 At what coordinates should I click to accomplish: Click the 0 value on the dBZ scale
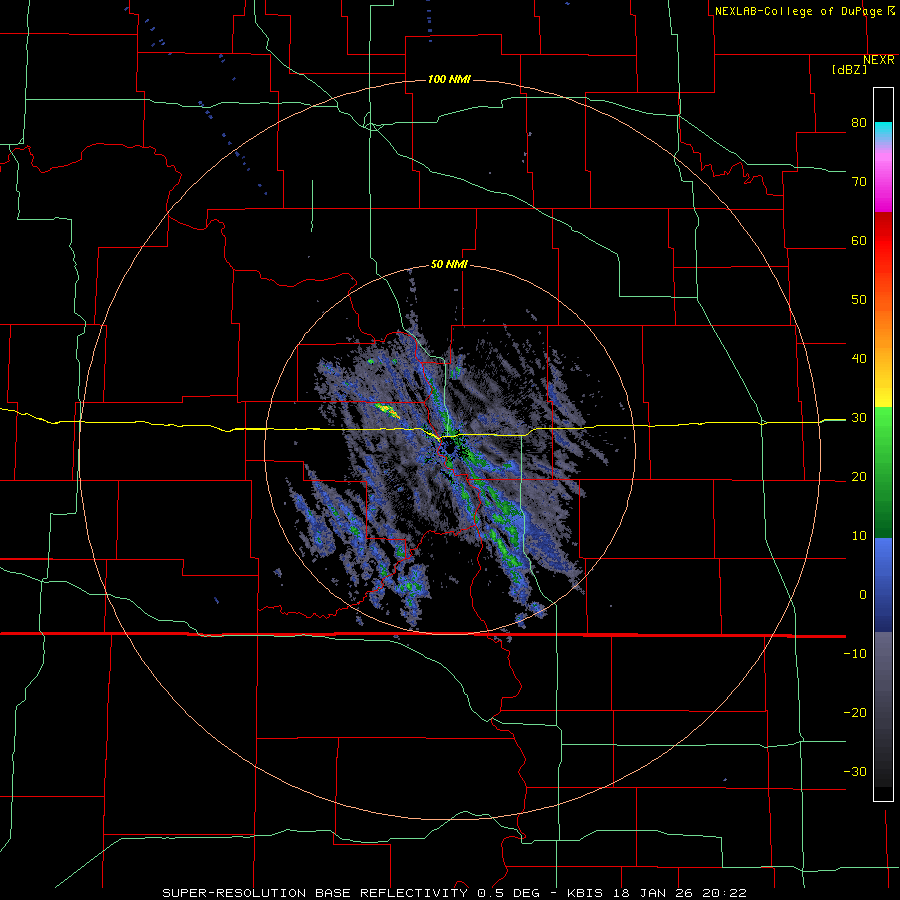click(x=863, y=595)
